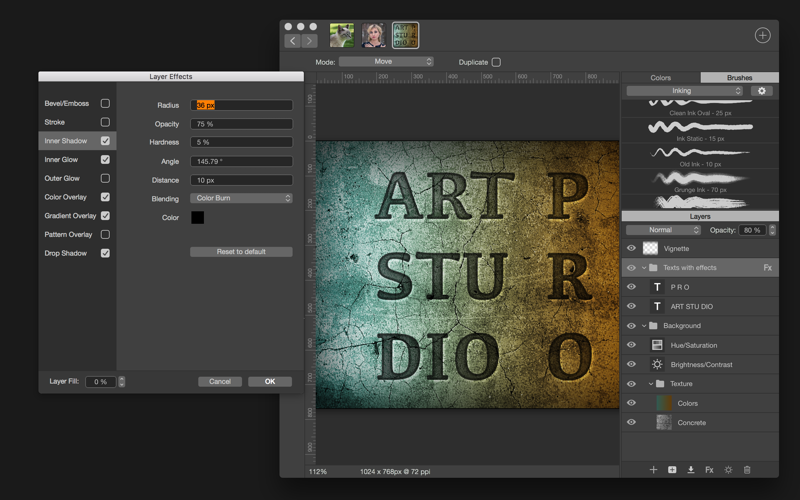This screenshot has width=800, height=500.
Task: Click the add new document plus icon
Action: pyautogui.click(x=762, y=35)
